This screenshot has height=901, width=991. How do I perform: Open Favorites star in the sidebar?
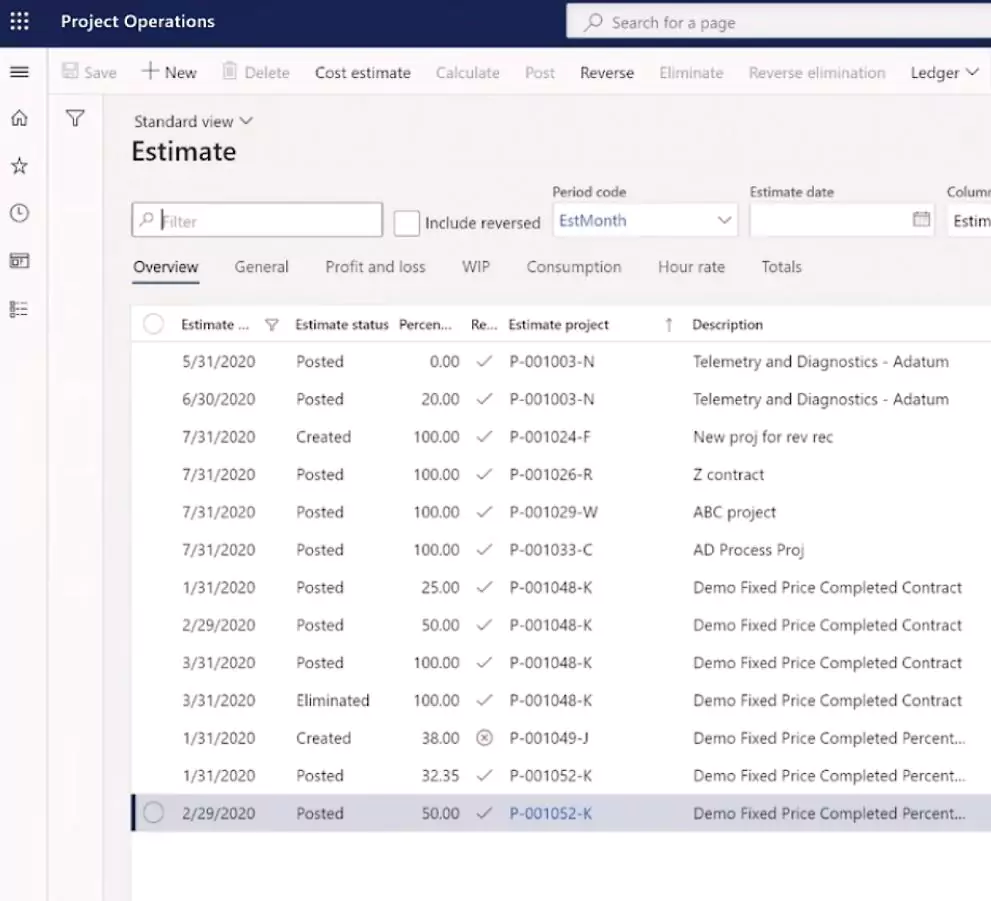pos(19,166)
